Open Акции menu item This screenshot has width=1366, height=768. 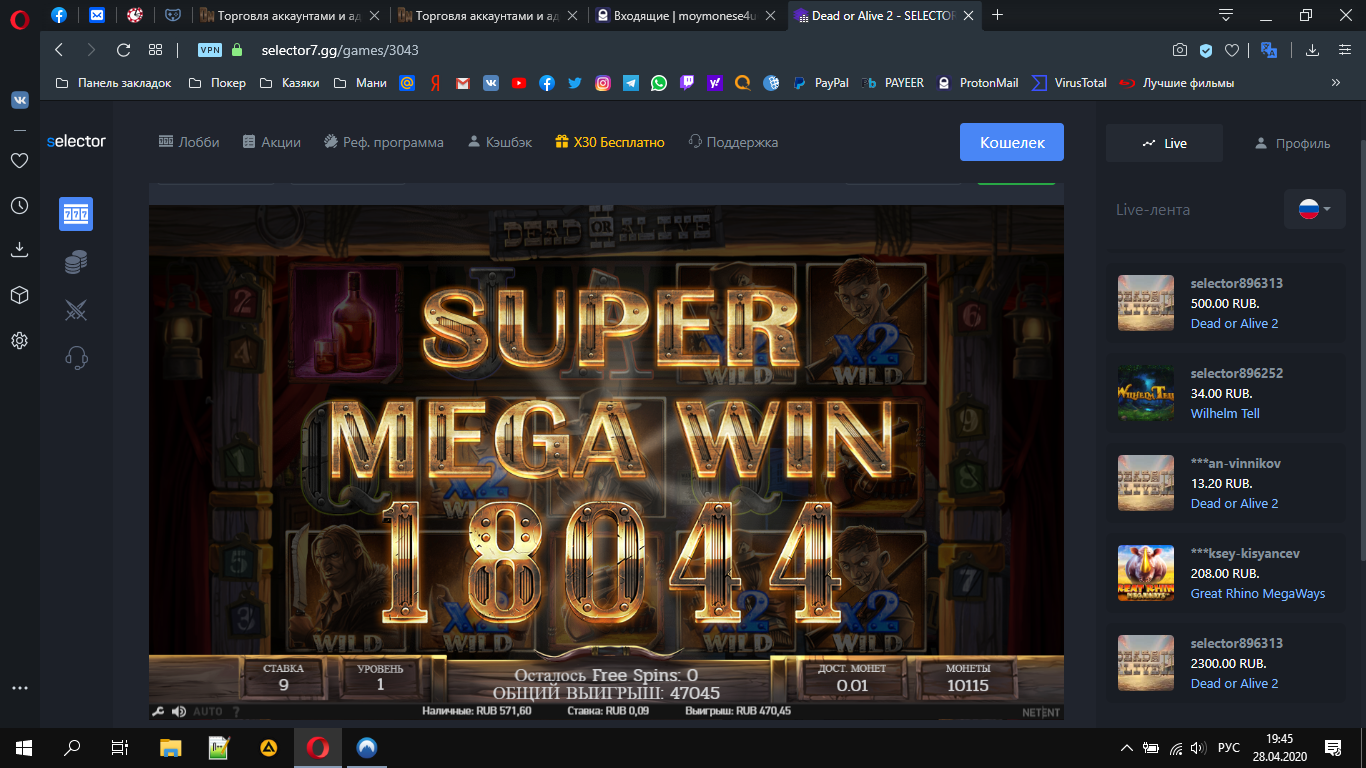point(271,142)
